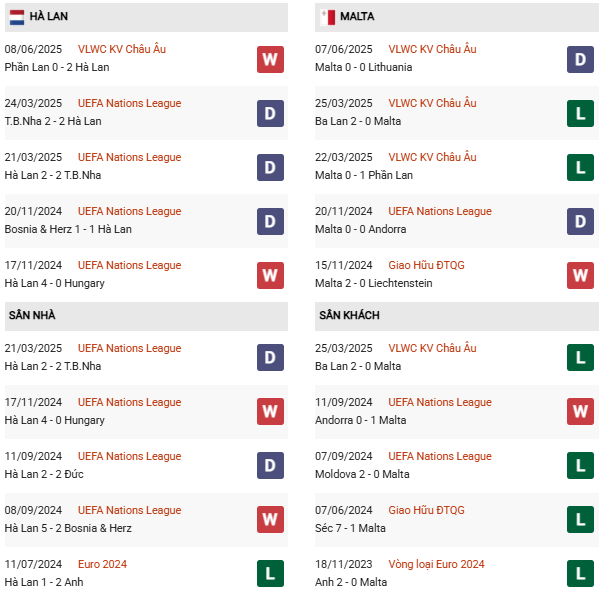Image resolution: width=600 pixels, height=595 pixels.
Task: Select the SÂN NHÀ section header
Action: pos(32,316)
